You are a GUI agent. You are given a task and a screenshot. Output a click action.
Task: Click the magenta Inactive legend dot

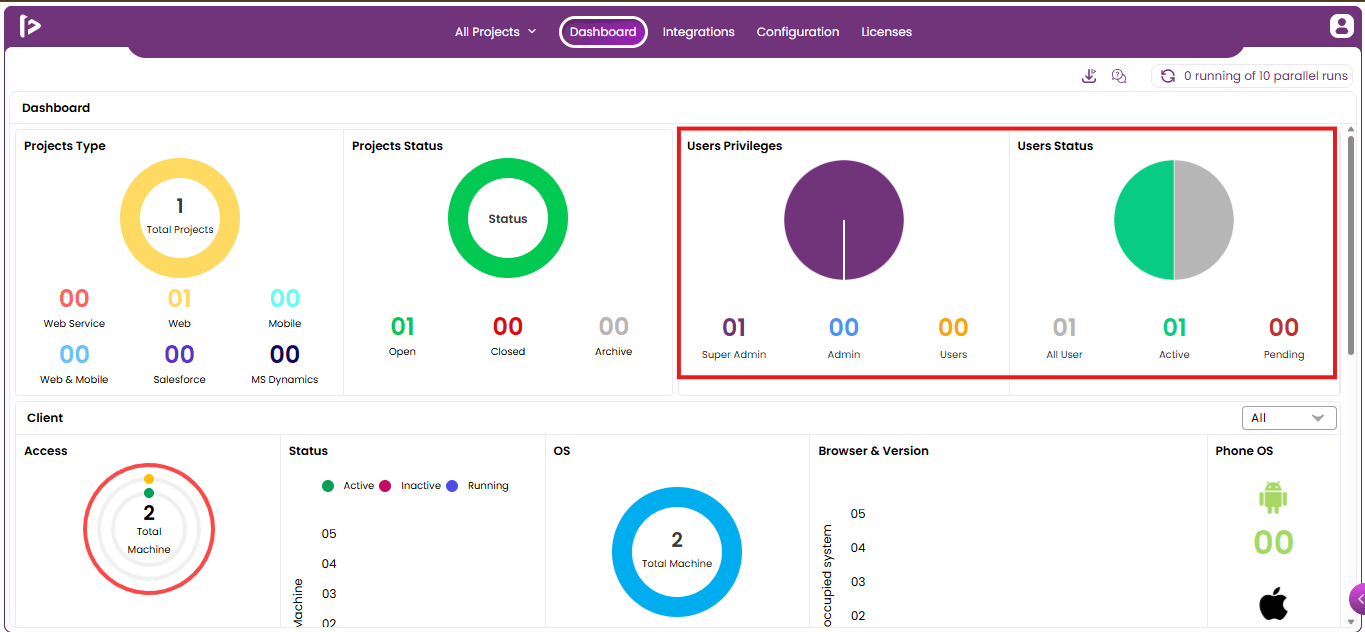click(385, 486)
